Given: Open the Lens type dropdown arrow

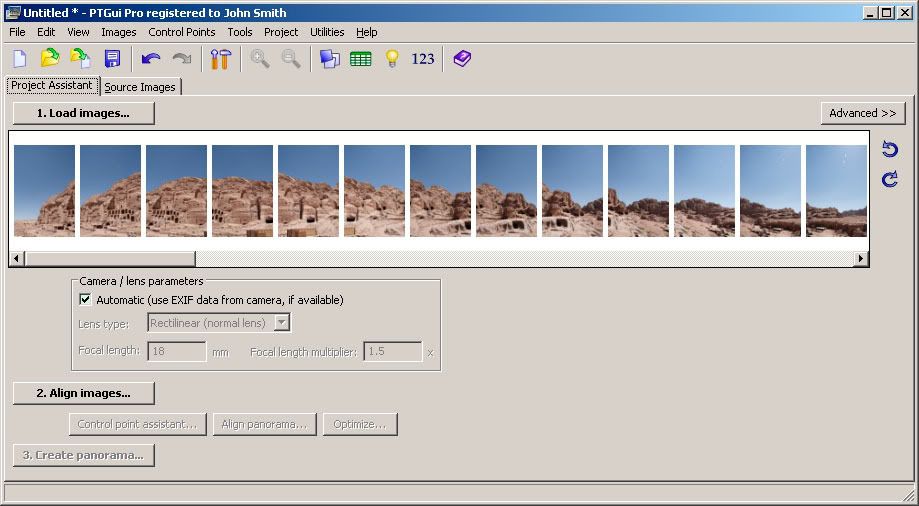Looking at the screenshot, I should [x=282, y=322].
